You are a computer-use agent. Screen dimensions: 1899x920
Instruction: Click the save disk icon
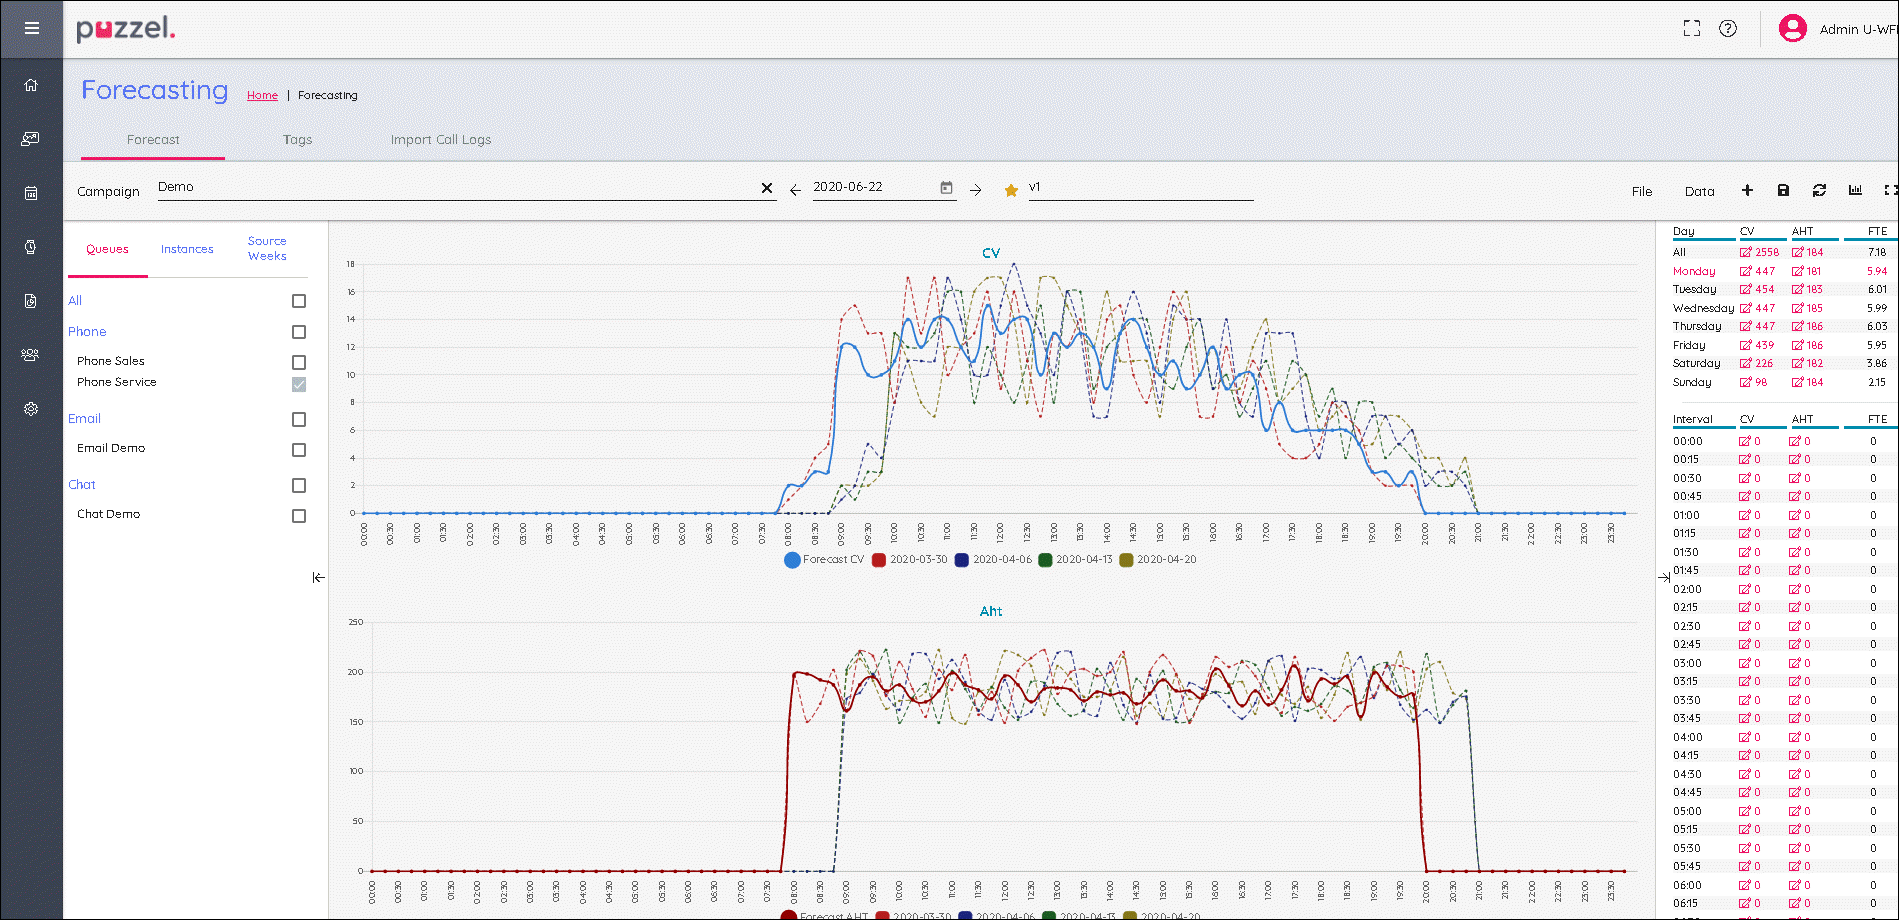click(1783, 190)
